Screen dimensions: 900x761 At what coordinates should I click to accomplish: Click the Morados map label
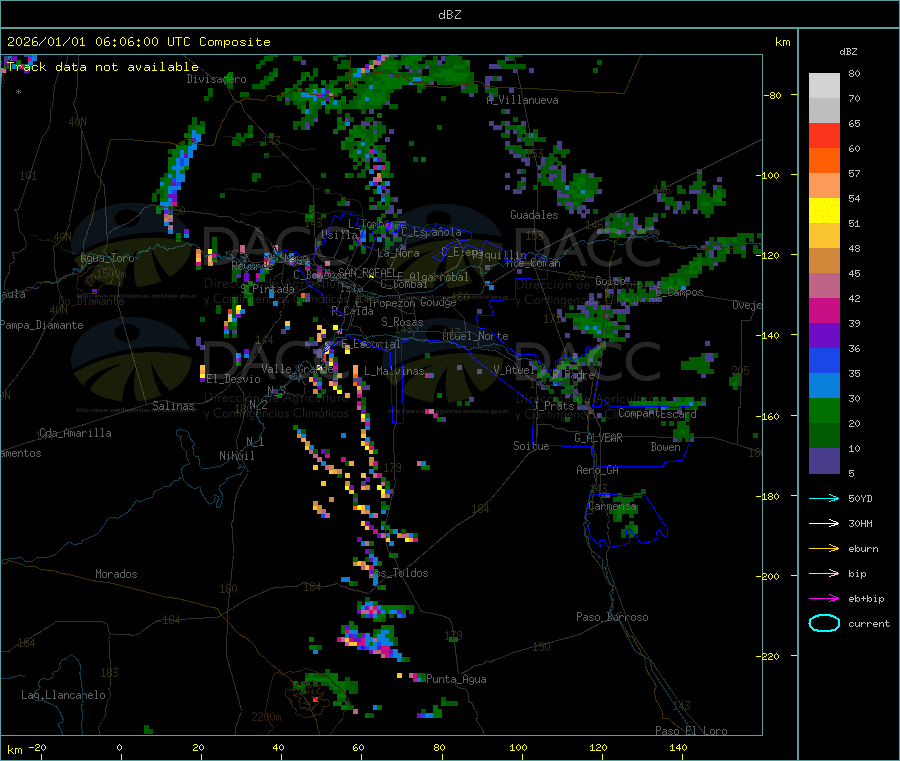(x=116, y=574)
